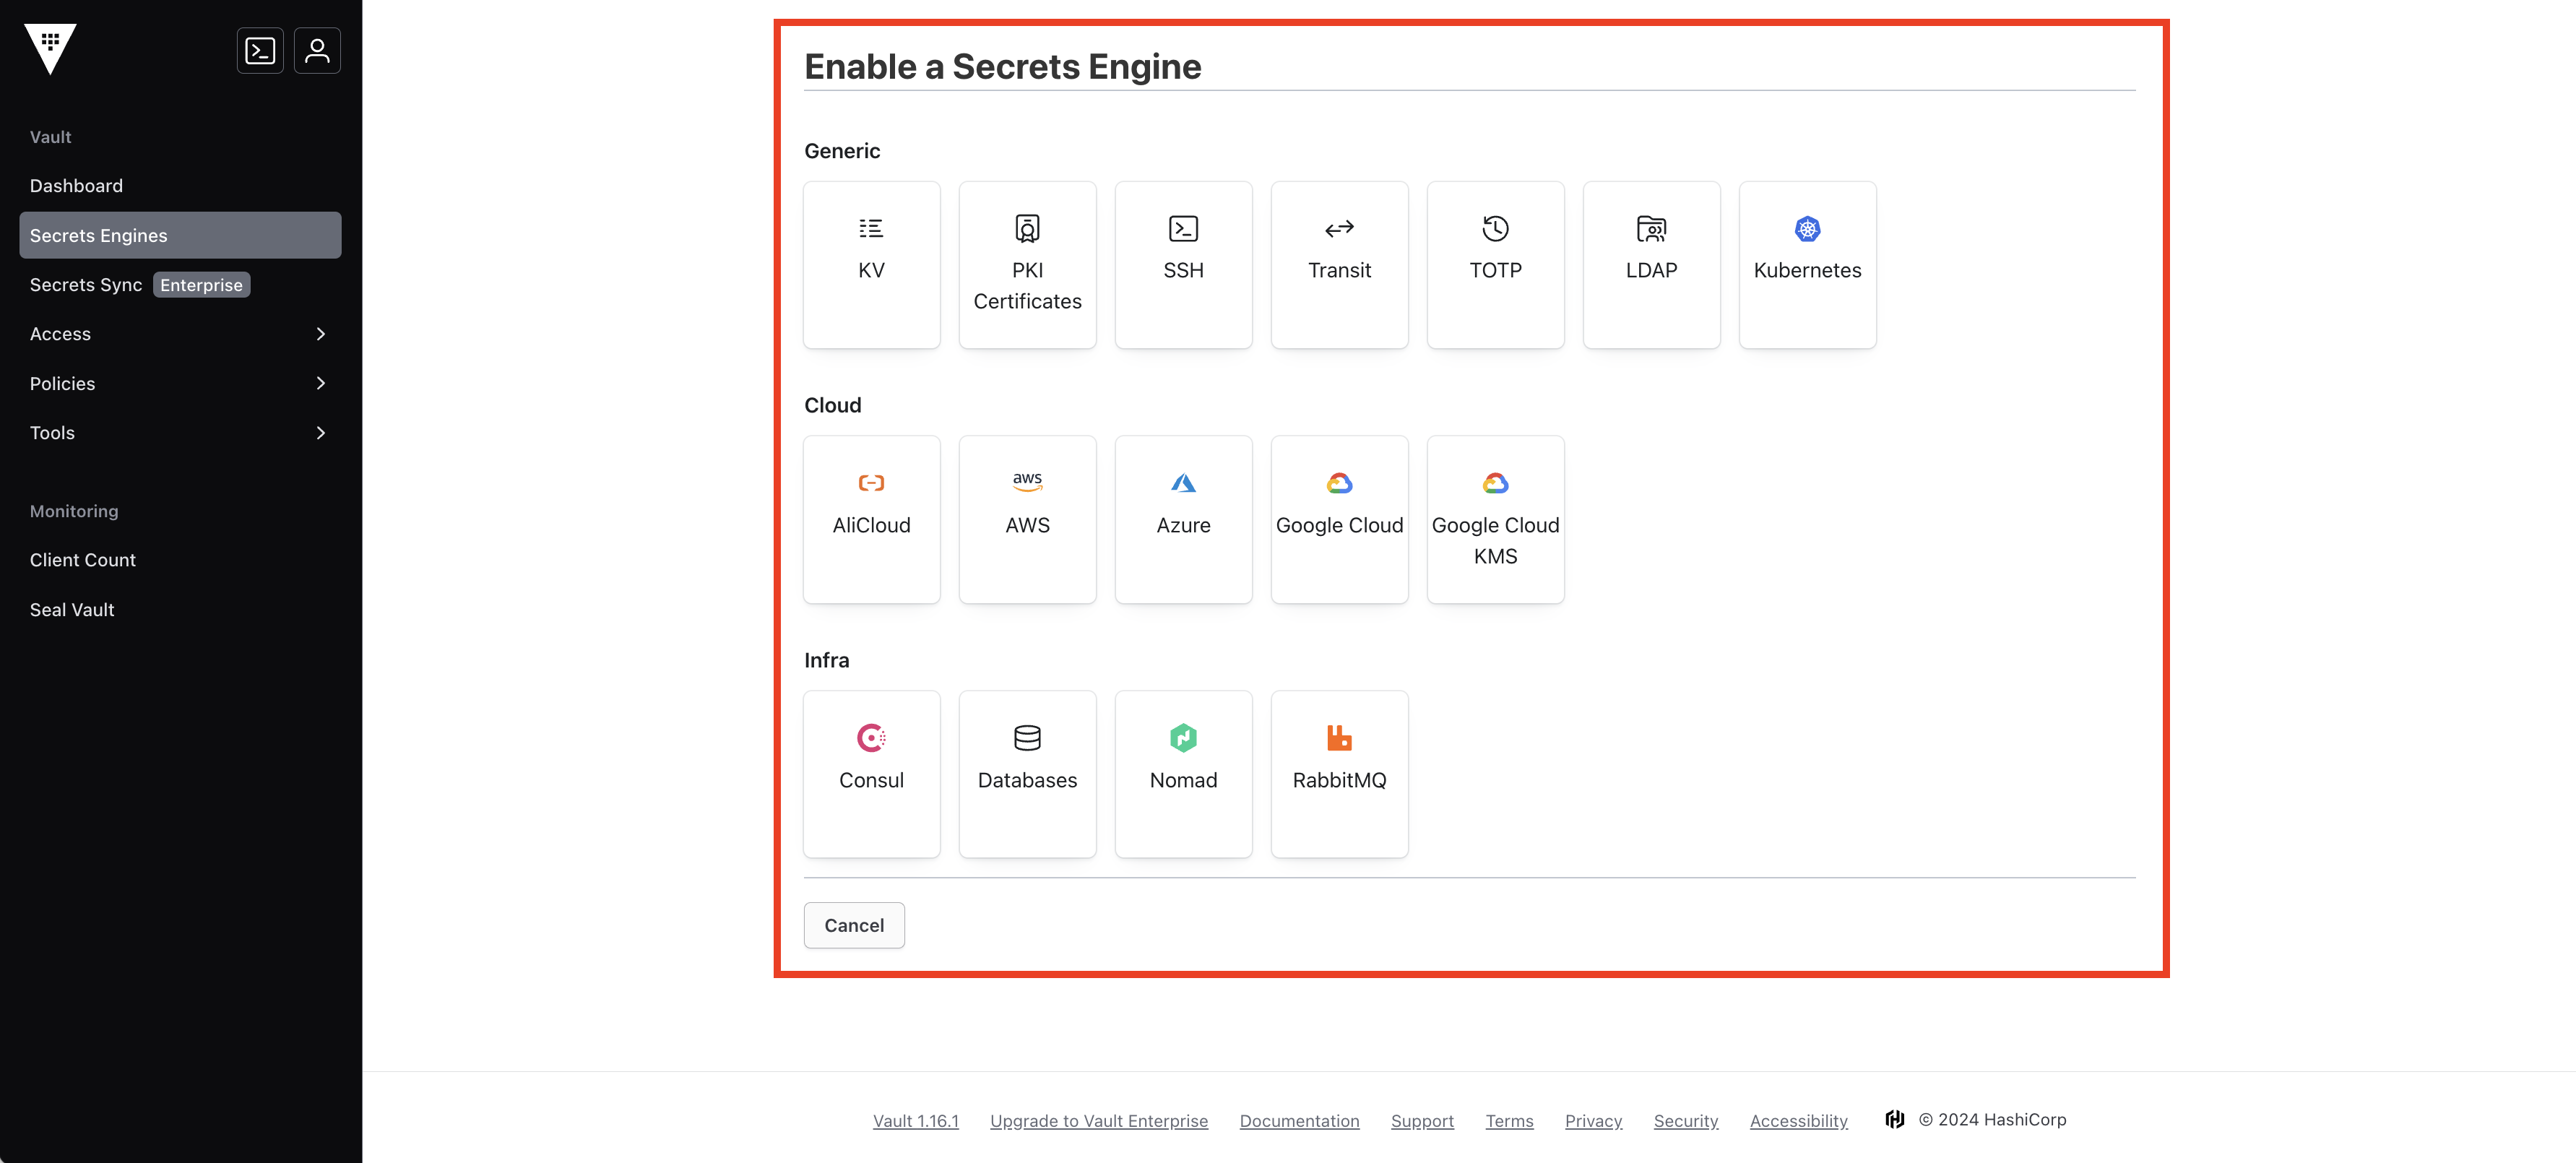Select the Transit engine option

(x=1339, y=264)
